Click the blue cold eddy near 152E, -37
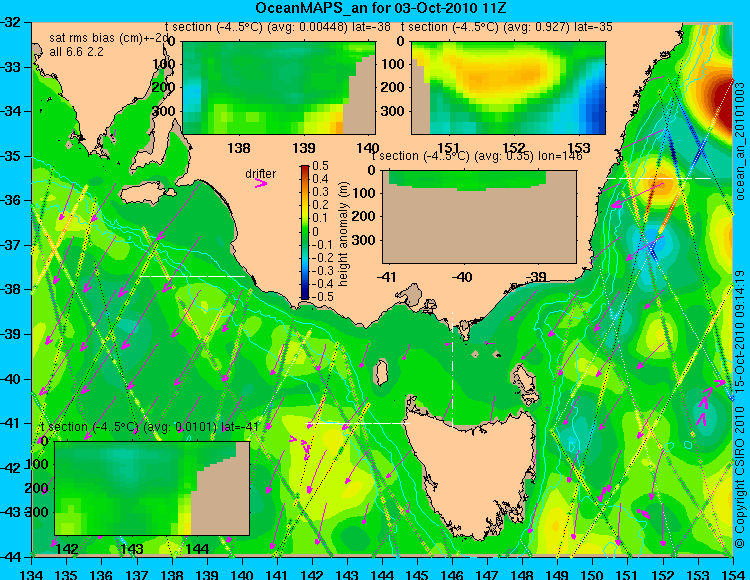The height and width of the screenshot is (580, 750). 653,239
